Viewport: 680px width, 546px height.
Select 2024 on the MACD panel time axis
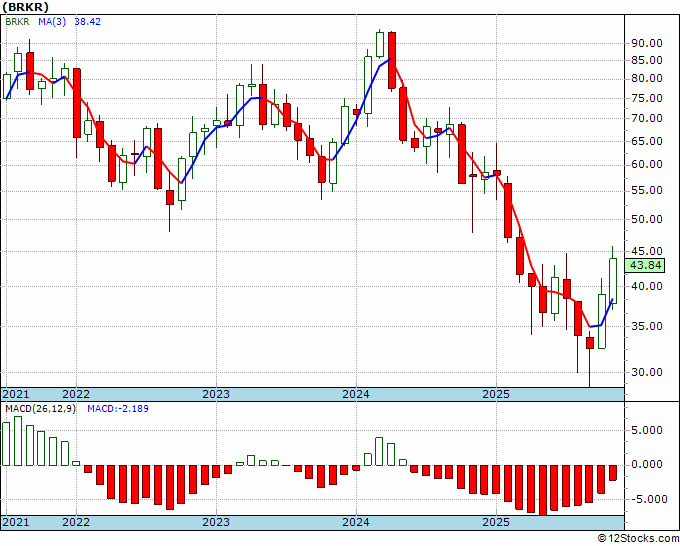tap(356, 522)
